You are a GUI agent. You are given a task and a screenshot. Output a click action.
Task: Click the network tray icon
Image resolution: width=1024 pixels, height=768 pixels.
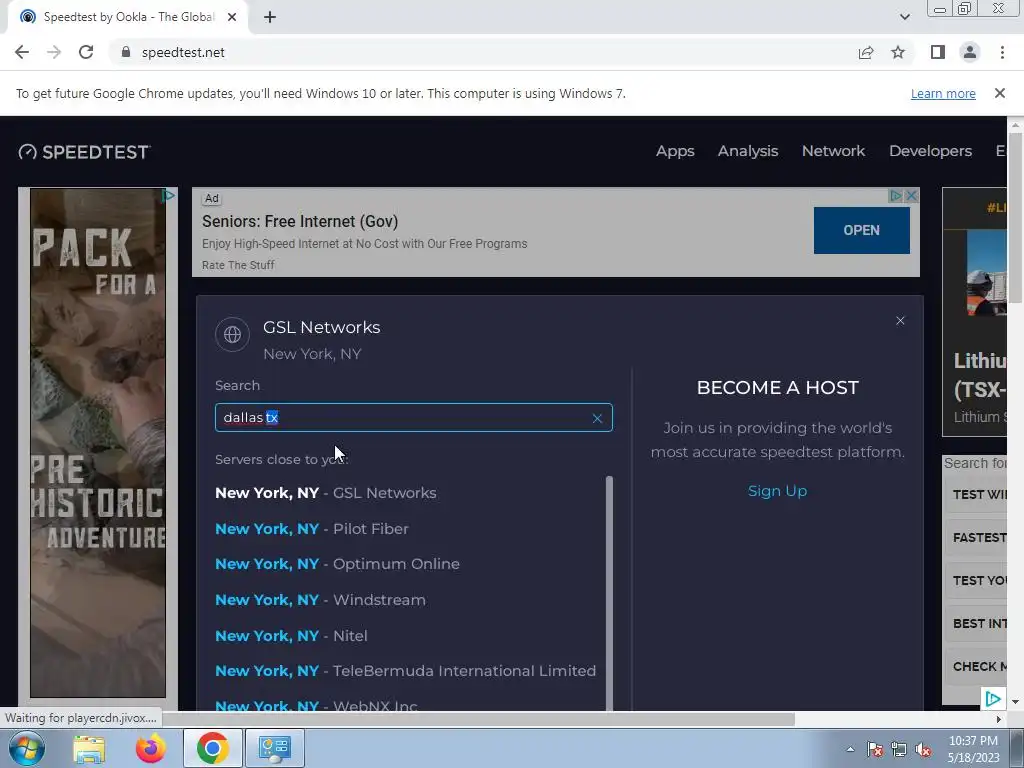[x=899, y=750]
